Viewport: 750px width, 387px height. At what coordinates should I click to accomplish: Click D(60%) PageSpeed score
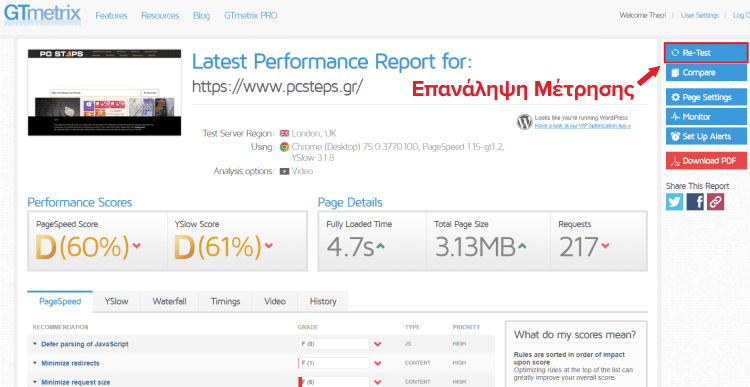pos(83,247)
